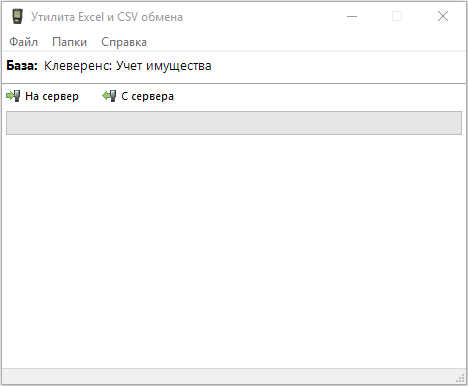This screenshot has width=468, height=386.
Task: Open the Папки menu
Action: 69,42
